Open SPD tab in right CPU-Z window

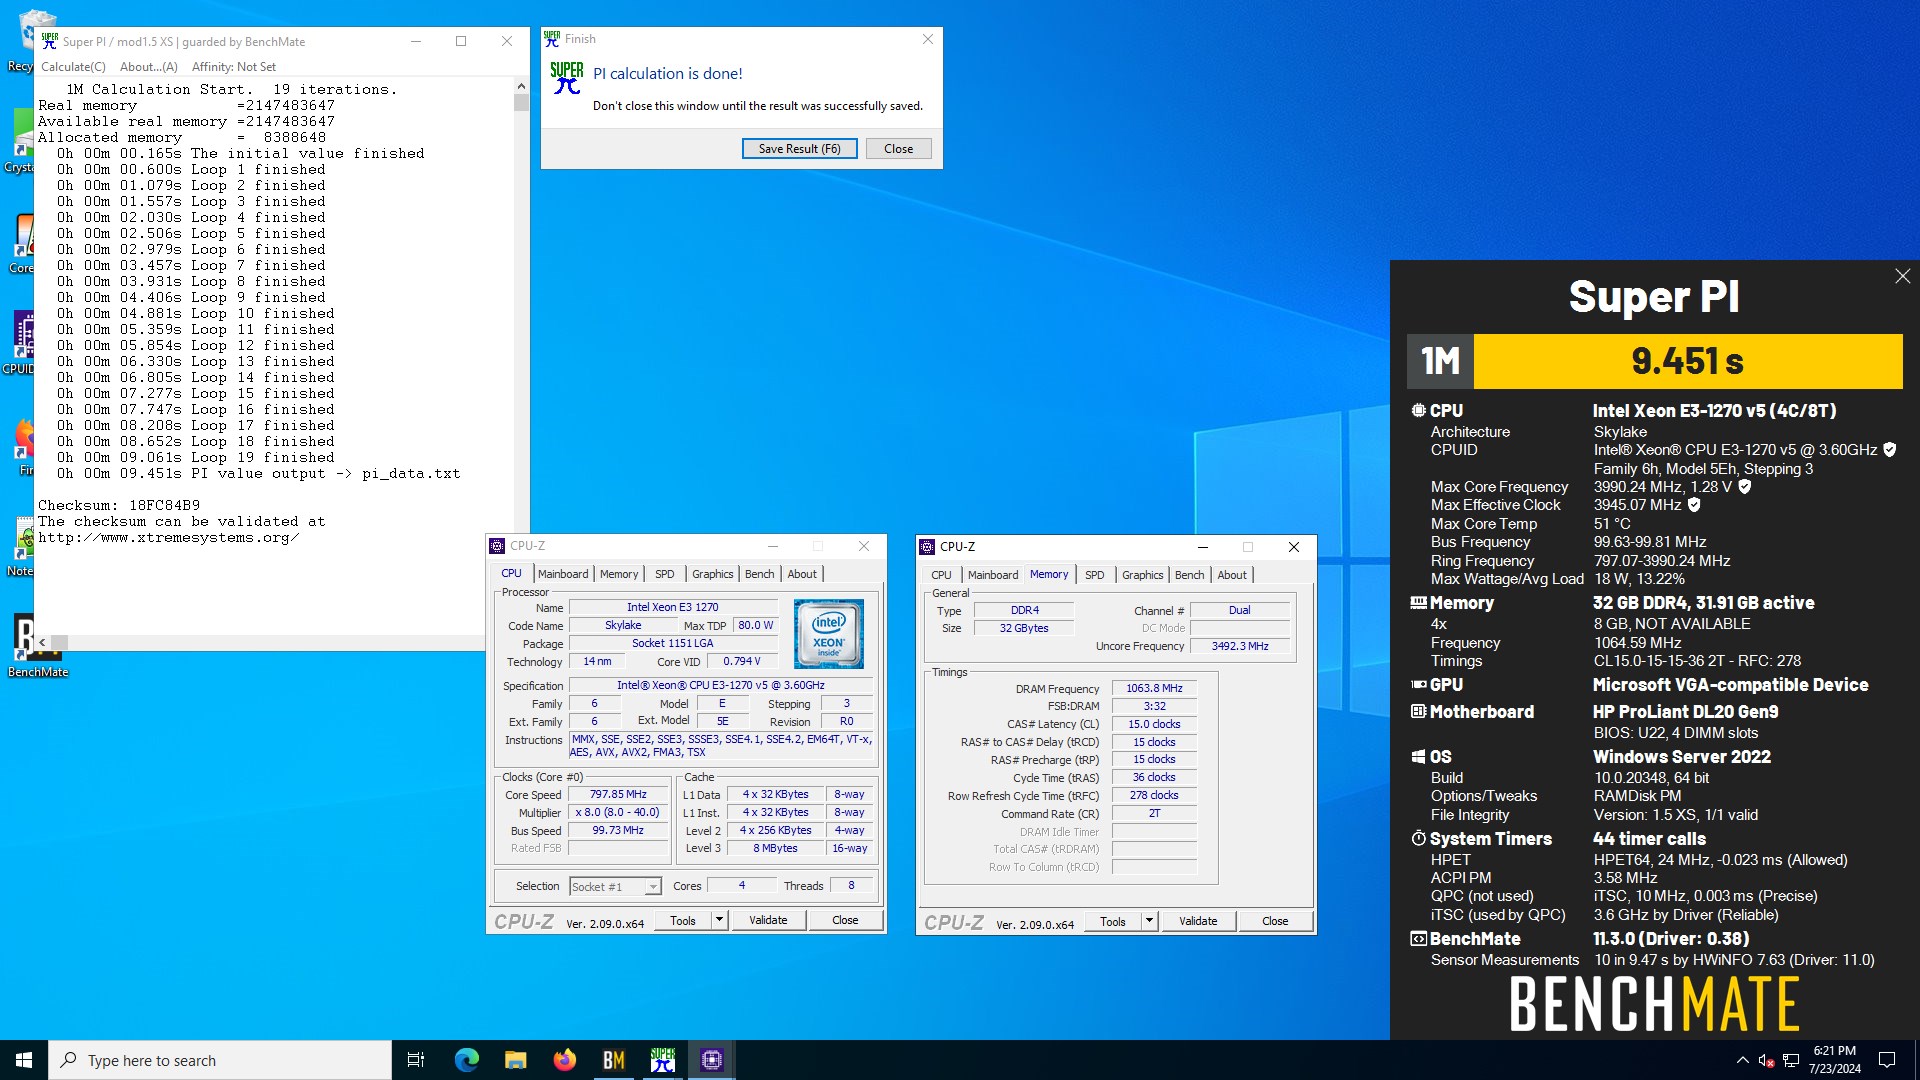tap(1094, 574)
